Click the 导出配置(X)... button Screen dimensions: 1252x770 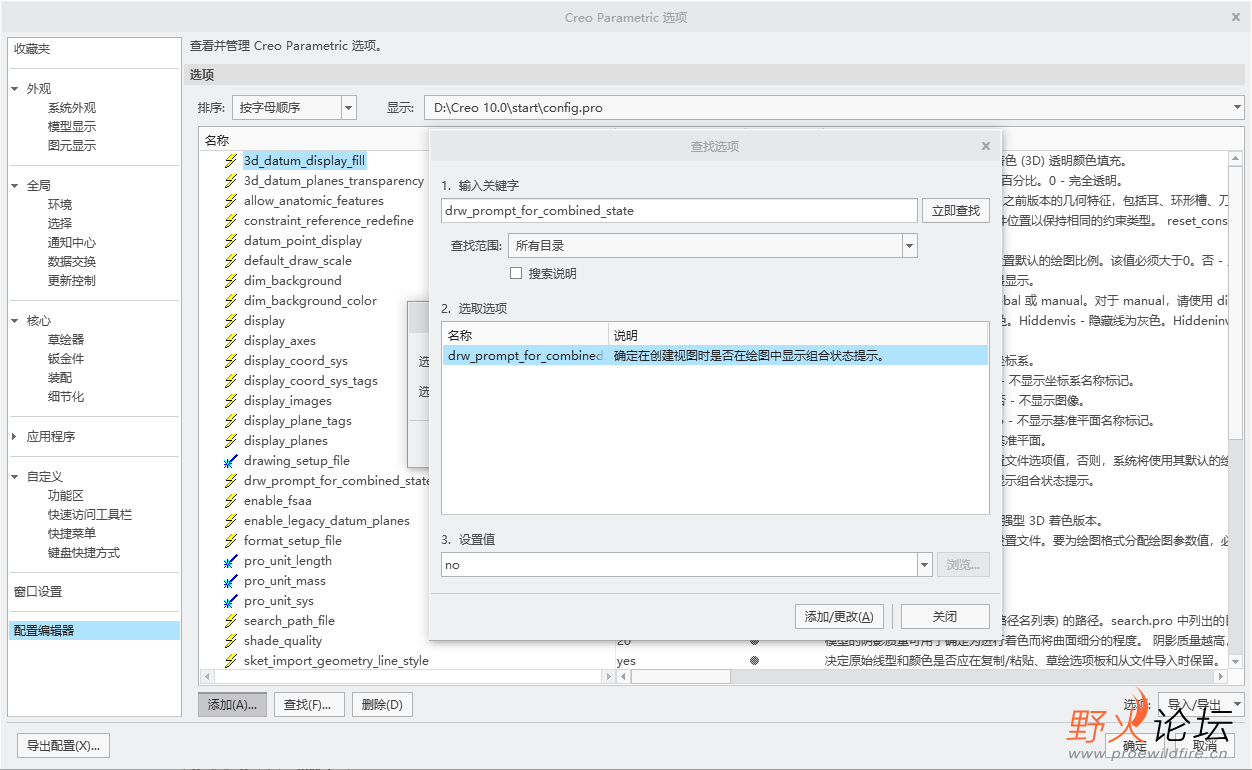click(63, 746)
